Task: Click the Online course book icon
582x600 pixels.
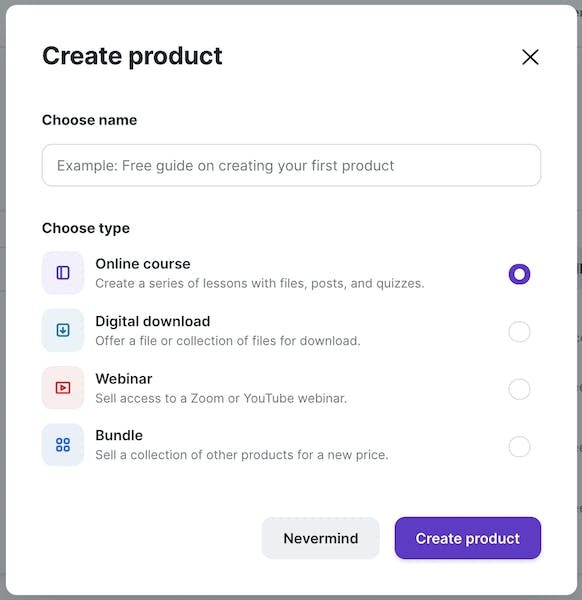Action: (63, 273)
